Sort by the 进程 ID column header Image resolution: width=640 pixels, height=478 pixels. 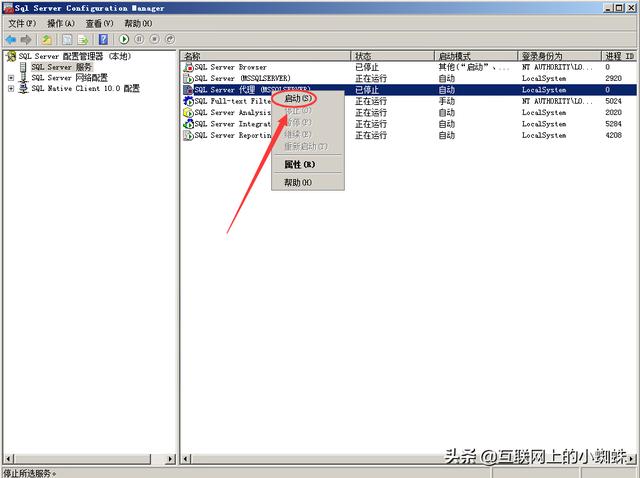click(x=619, y=56)
